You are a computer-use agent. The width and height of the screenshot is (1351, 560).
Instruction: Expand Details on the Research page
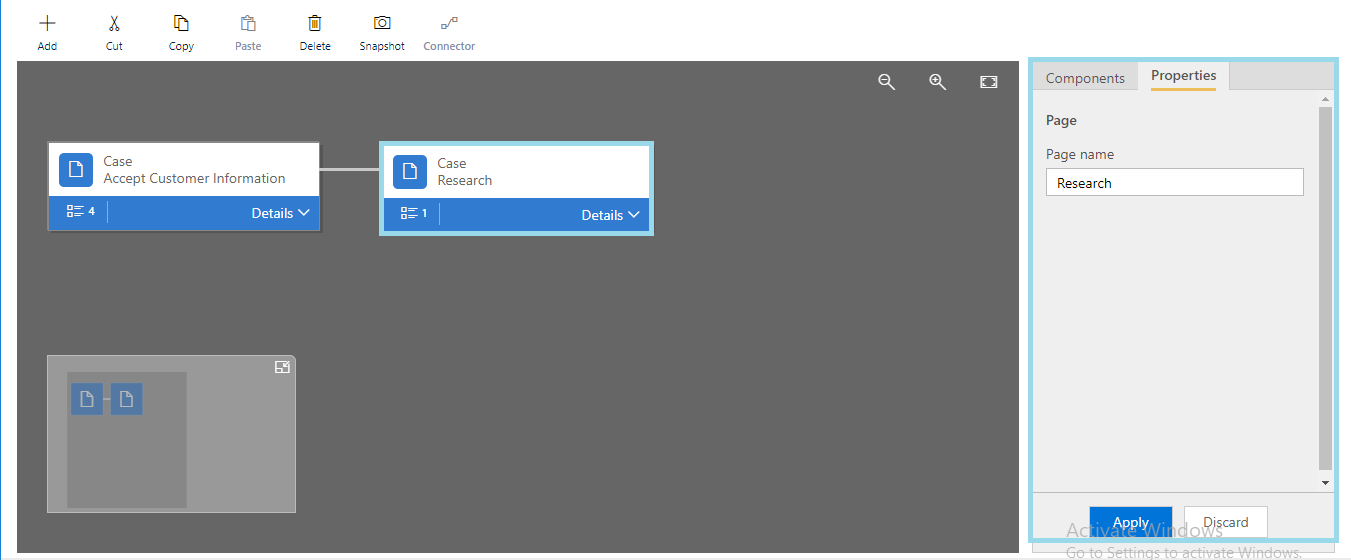(x=610, y=215)
